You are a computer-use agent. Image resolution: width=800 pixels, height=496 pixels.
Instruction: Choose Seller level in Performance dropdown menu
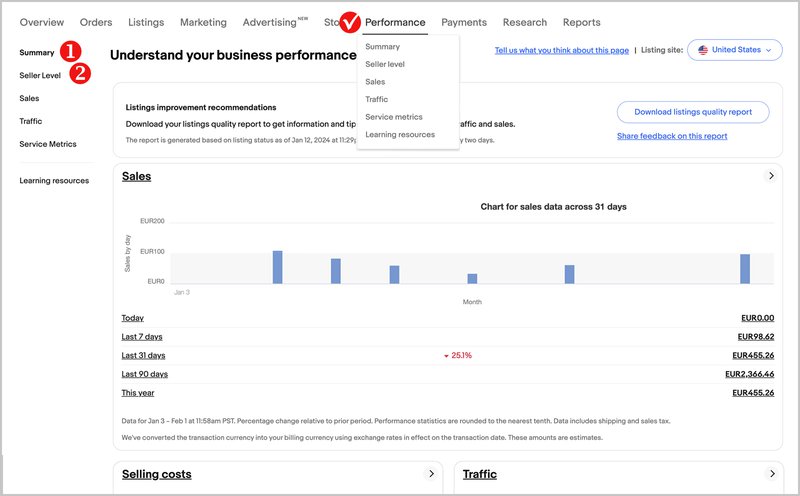(385, 64)
